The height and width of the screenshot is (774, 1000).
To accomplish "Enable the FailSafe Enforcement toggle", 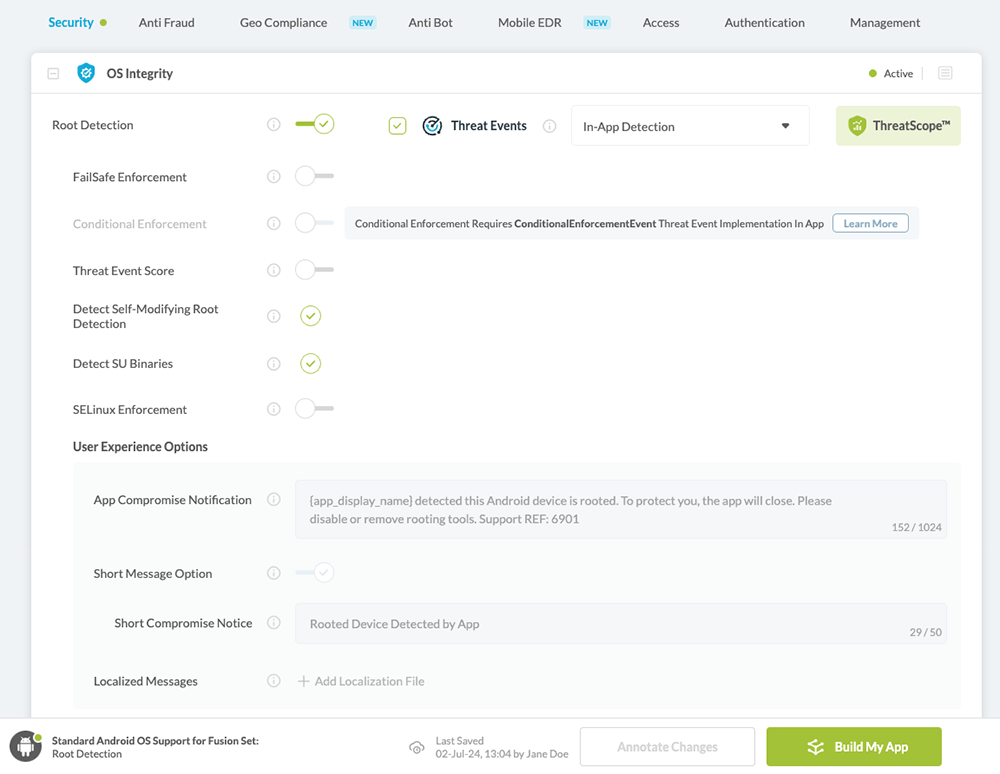I will click(314, 177).
